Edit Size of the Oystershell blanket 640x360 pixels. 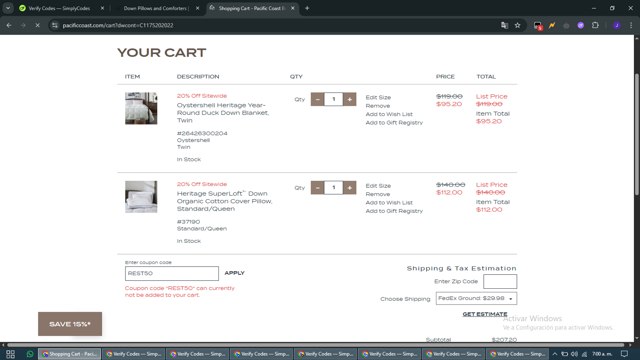[378, 98]
